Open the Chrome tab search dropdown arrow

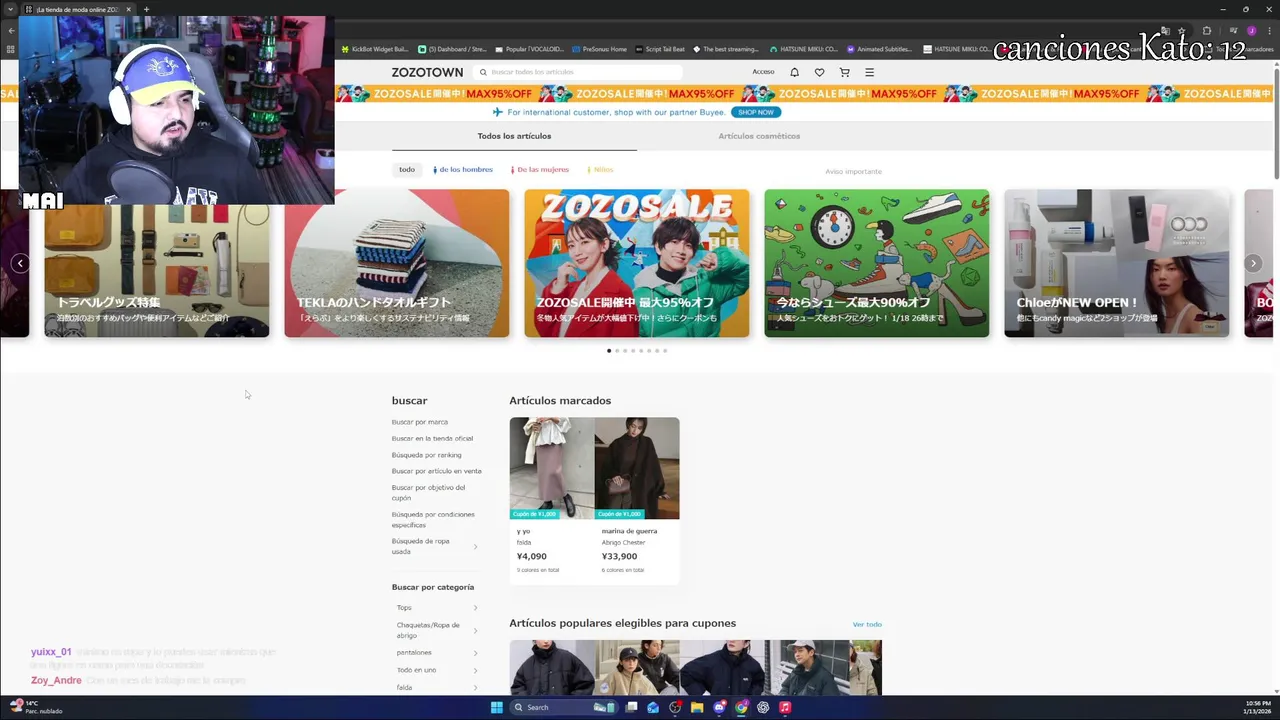point(10,9)
